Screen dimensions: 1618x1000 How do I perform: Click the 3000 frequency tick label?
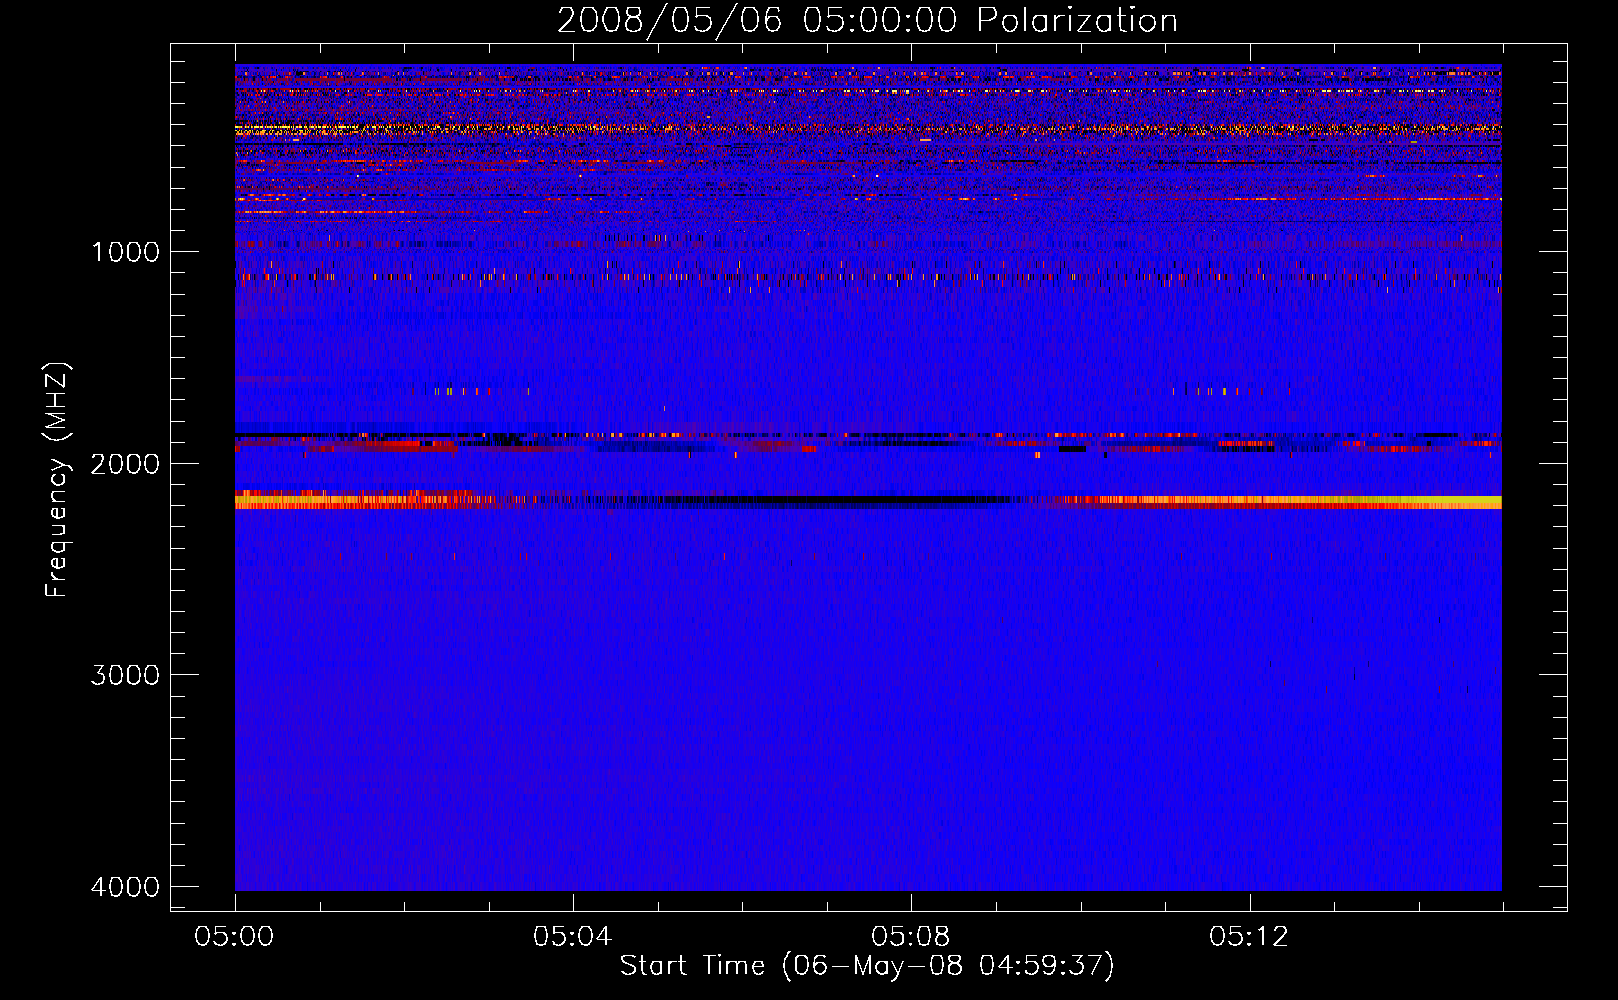(x=125, y=675)
